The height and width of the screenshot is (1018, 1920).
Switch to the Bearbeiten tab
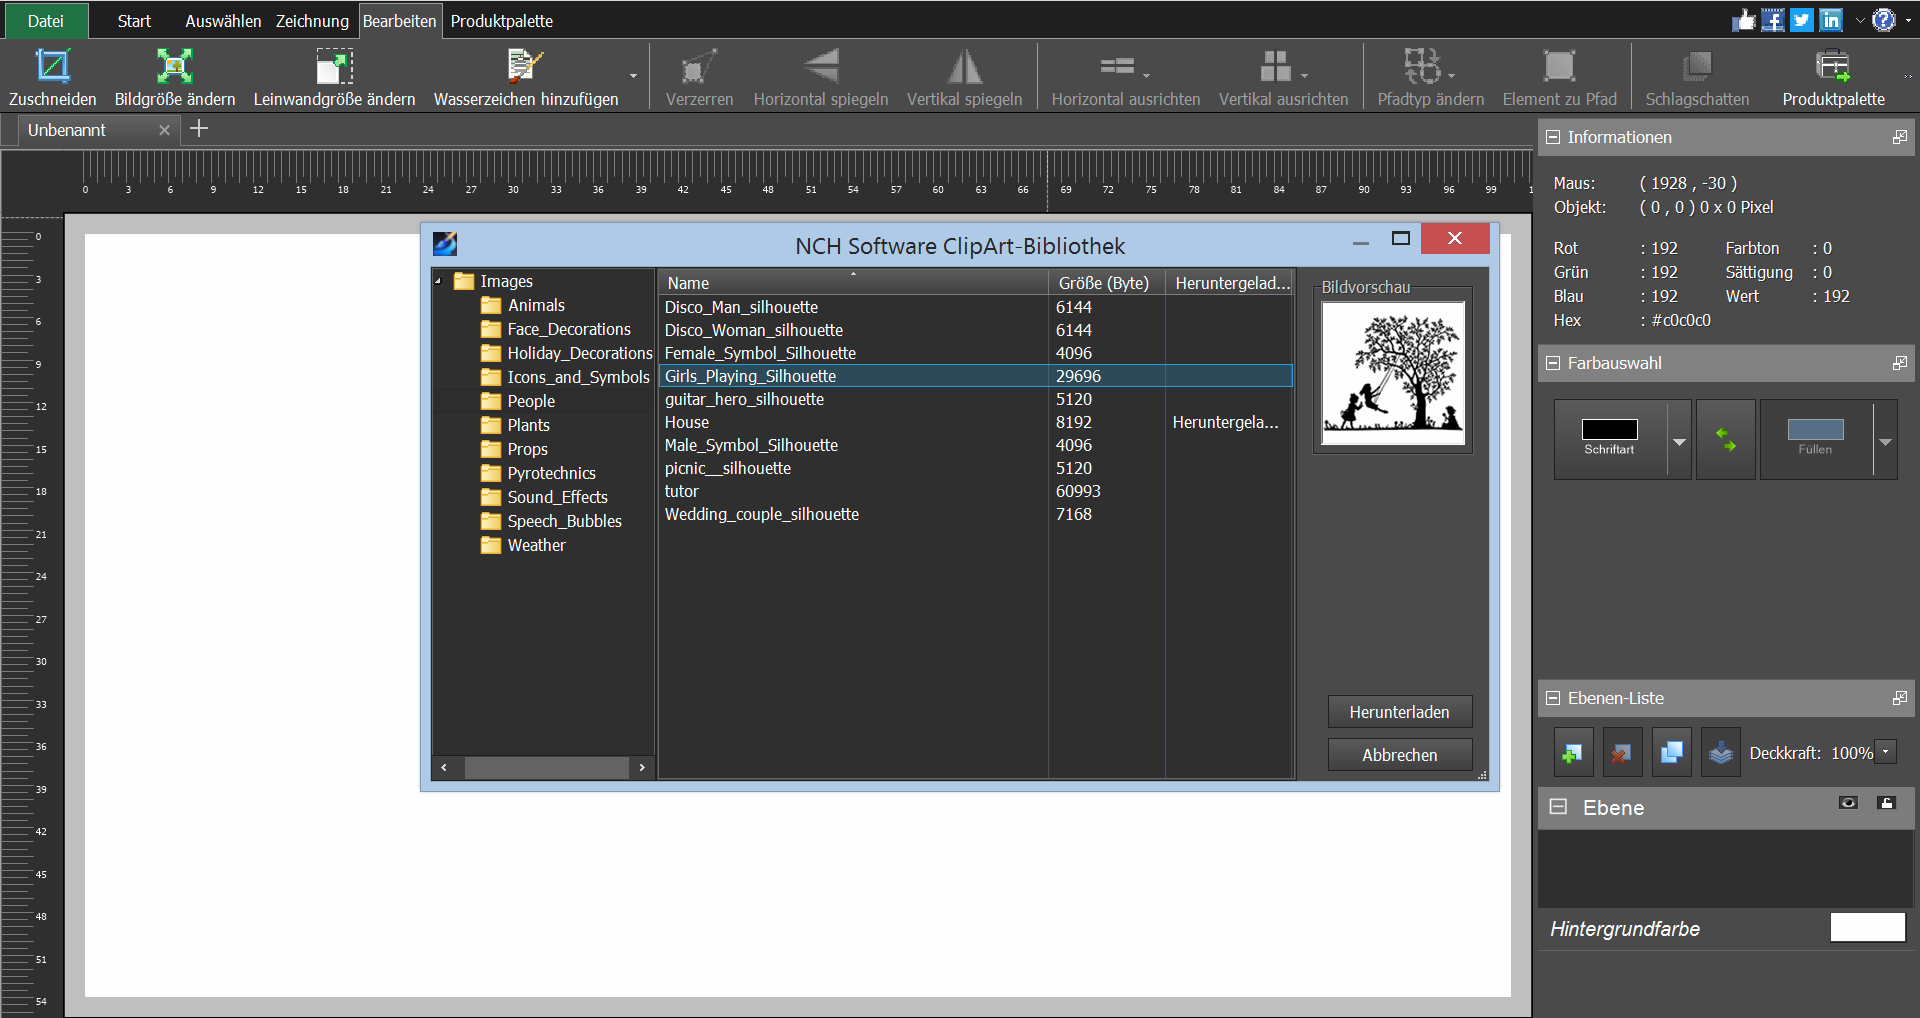399,21
